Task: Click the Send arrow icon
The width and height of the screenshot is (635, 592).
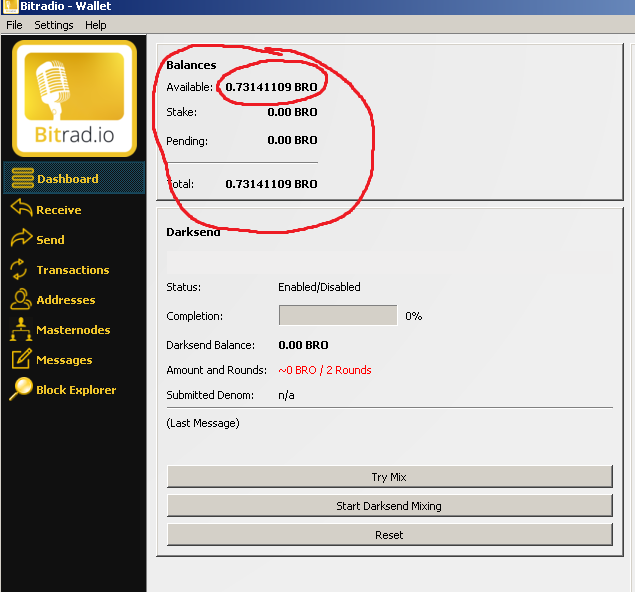Action: point(21,238)
